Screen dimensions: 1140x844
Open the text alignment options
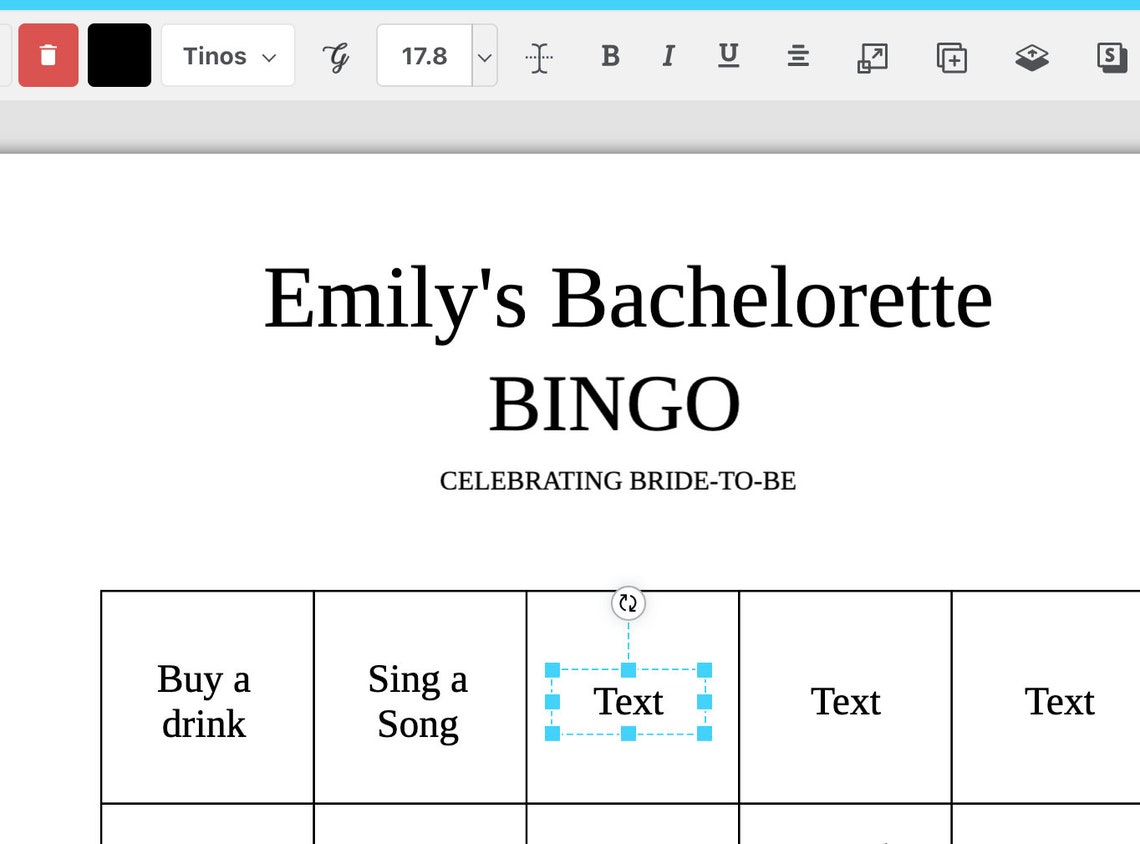pos(797,57)
